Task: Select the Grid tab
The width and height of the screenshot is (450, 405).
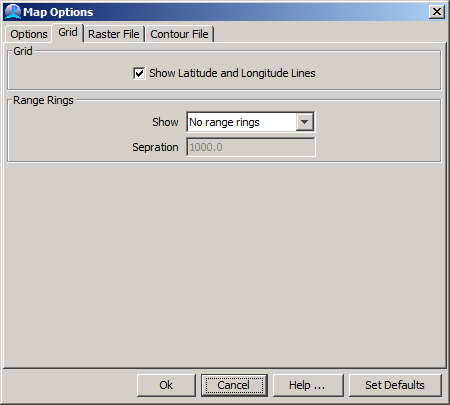Action: 68,32
